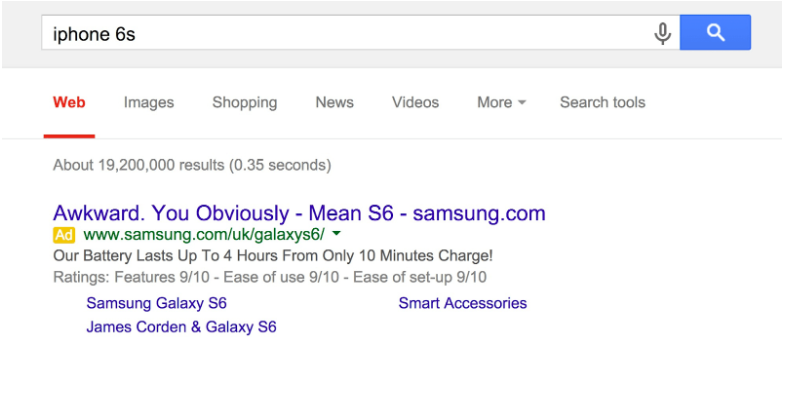Click the yellow Ad badge
The width and height of the screenshot is (812, 412).
tap(64, 235)
